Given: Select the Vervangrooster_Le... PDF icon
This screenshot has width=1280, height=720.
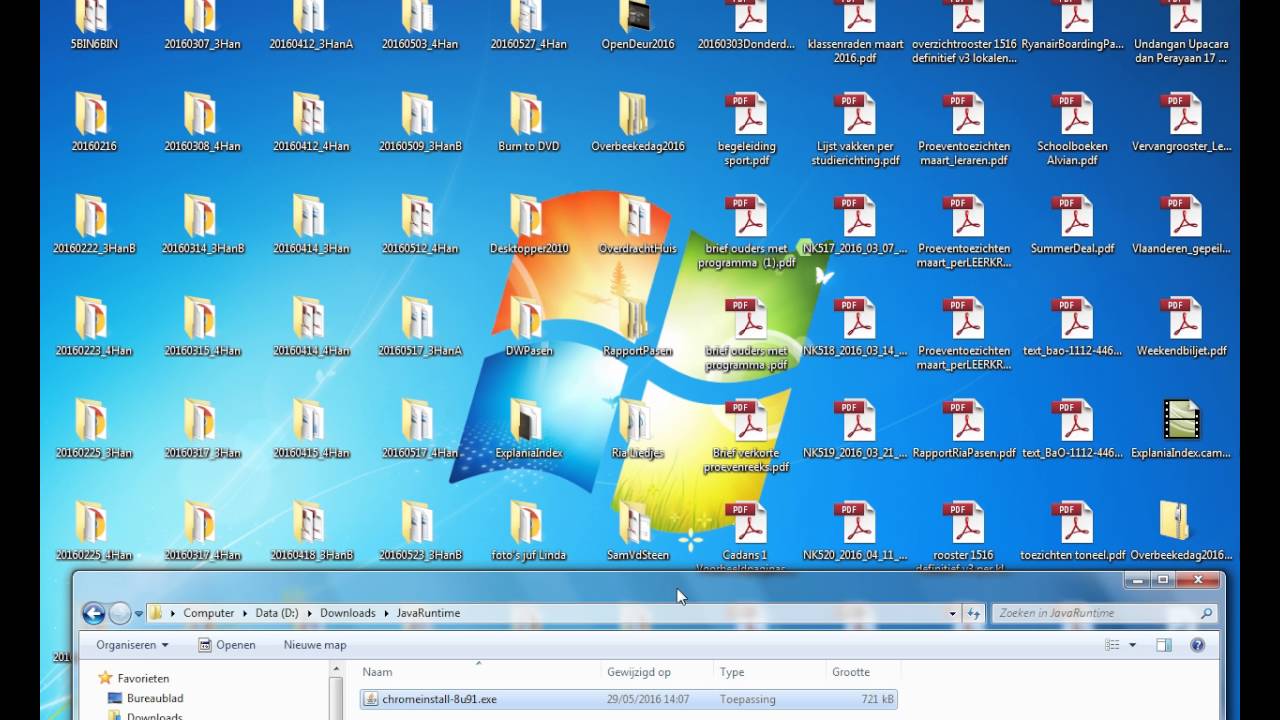Looking at the screenshot, I should pos(1182,114).
